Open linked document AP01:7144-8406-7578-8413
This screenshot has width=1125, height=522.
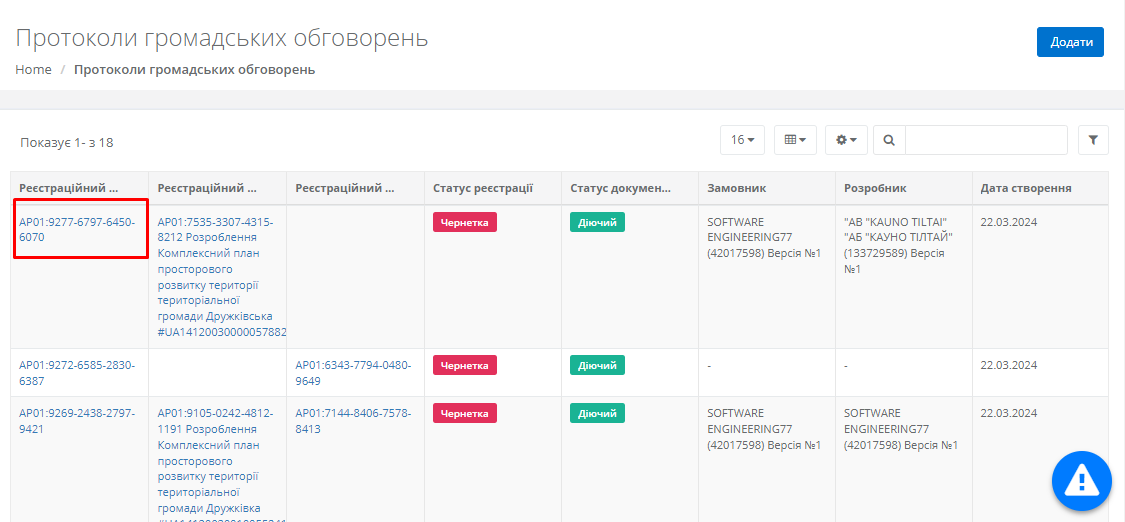(x=353, y=420)
